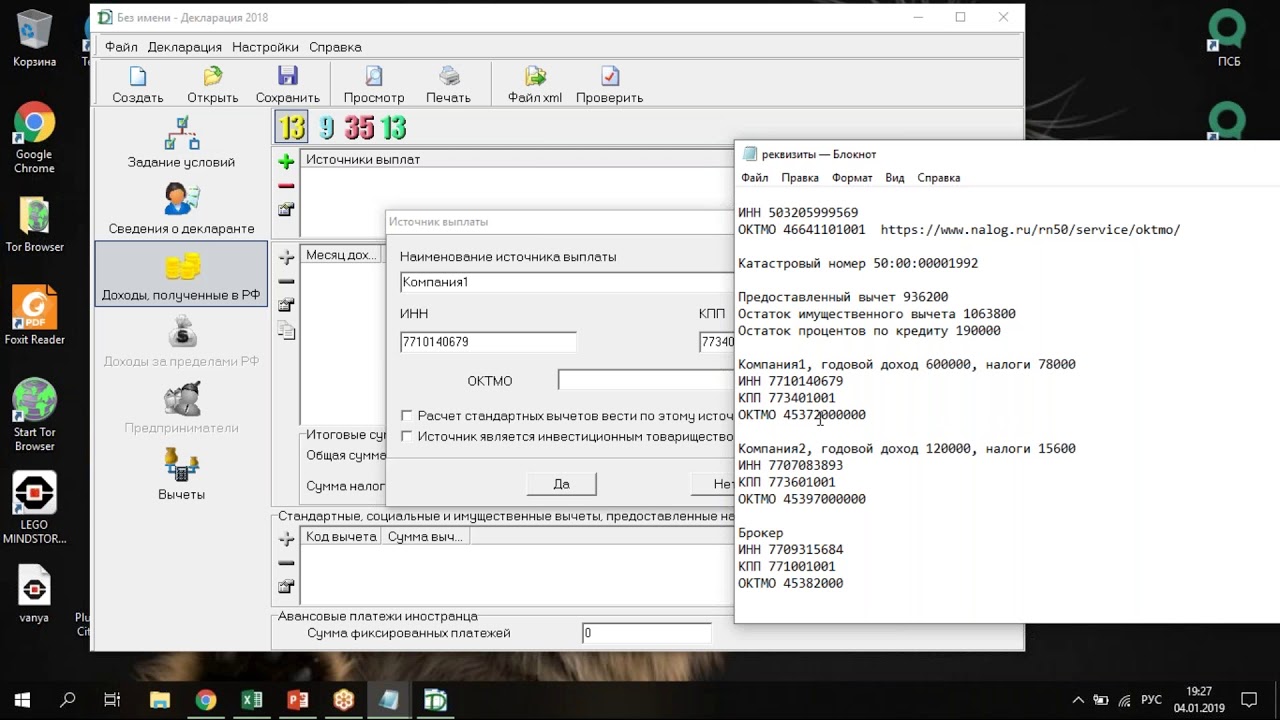Open PowerPoint from the taskbar
1280x720 pixels.
pyautogui.click(x=297, y=700)
